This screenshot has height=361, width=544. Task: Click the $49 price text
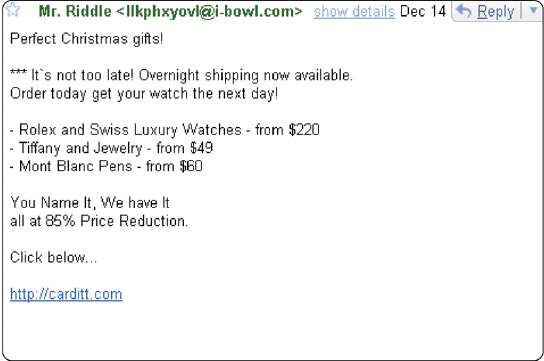(201, 148)
